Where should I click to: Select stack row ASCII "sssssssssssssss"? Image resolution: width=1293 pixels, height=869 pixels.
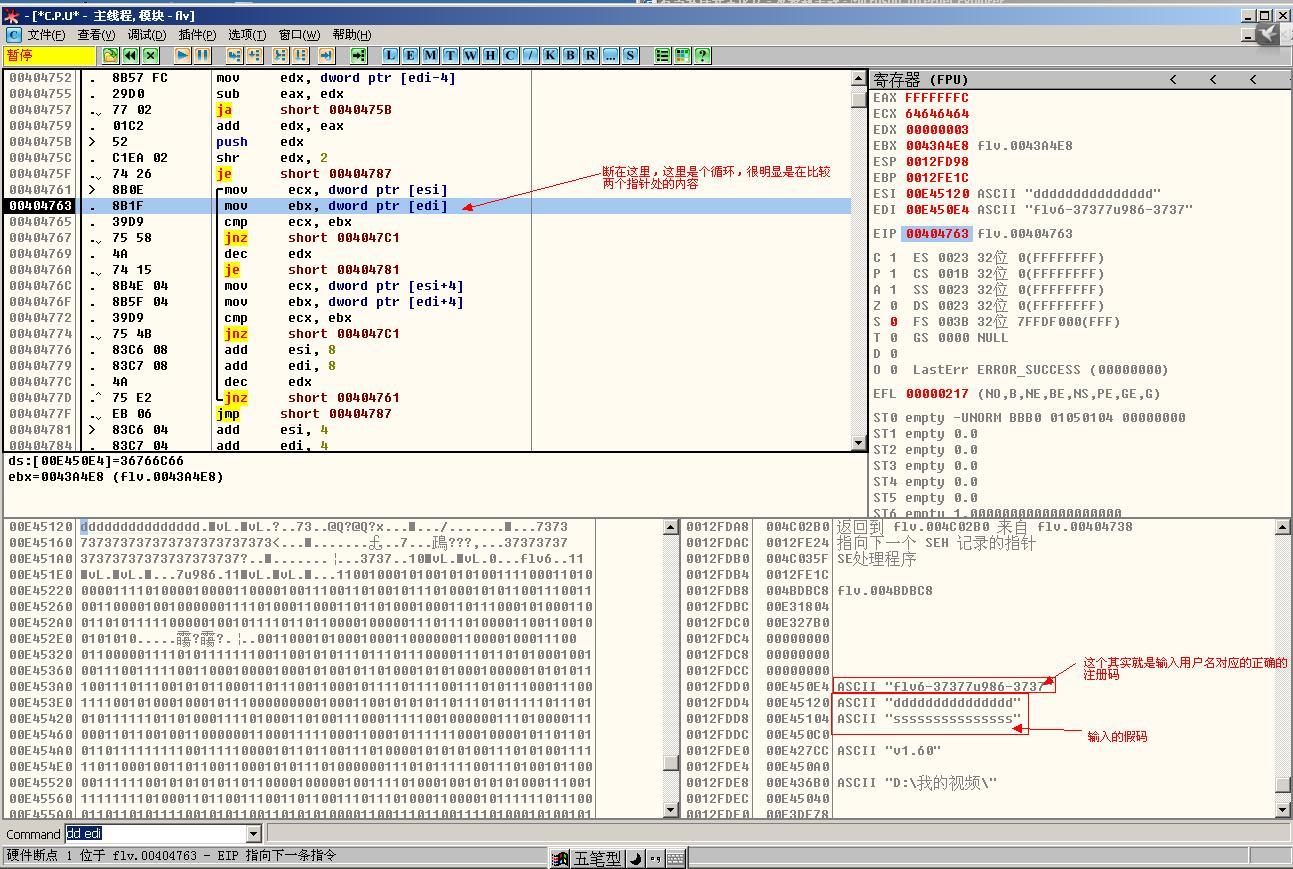979,718
